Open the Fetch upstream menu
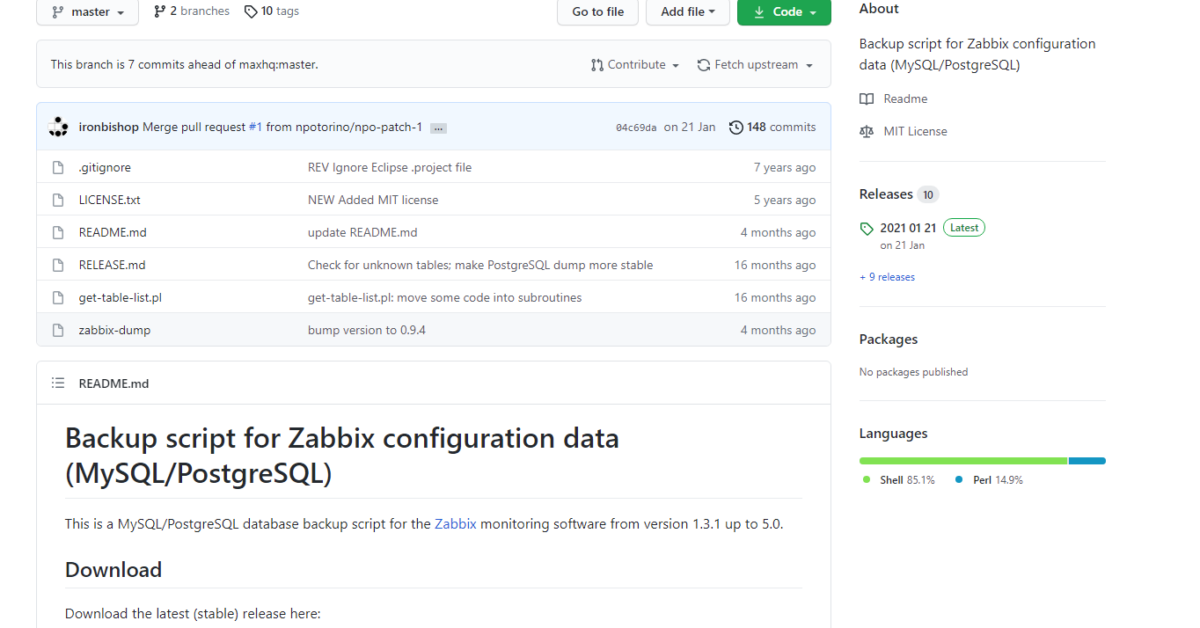 point(755,65)
